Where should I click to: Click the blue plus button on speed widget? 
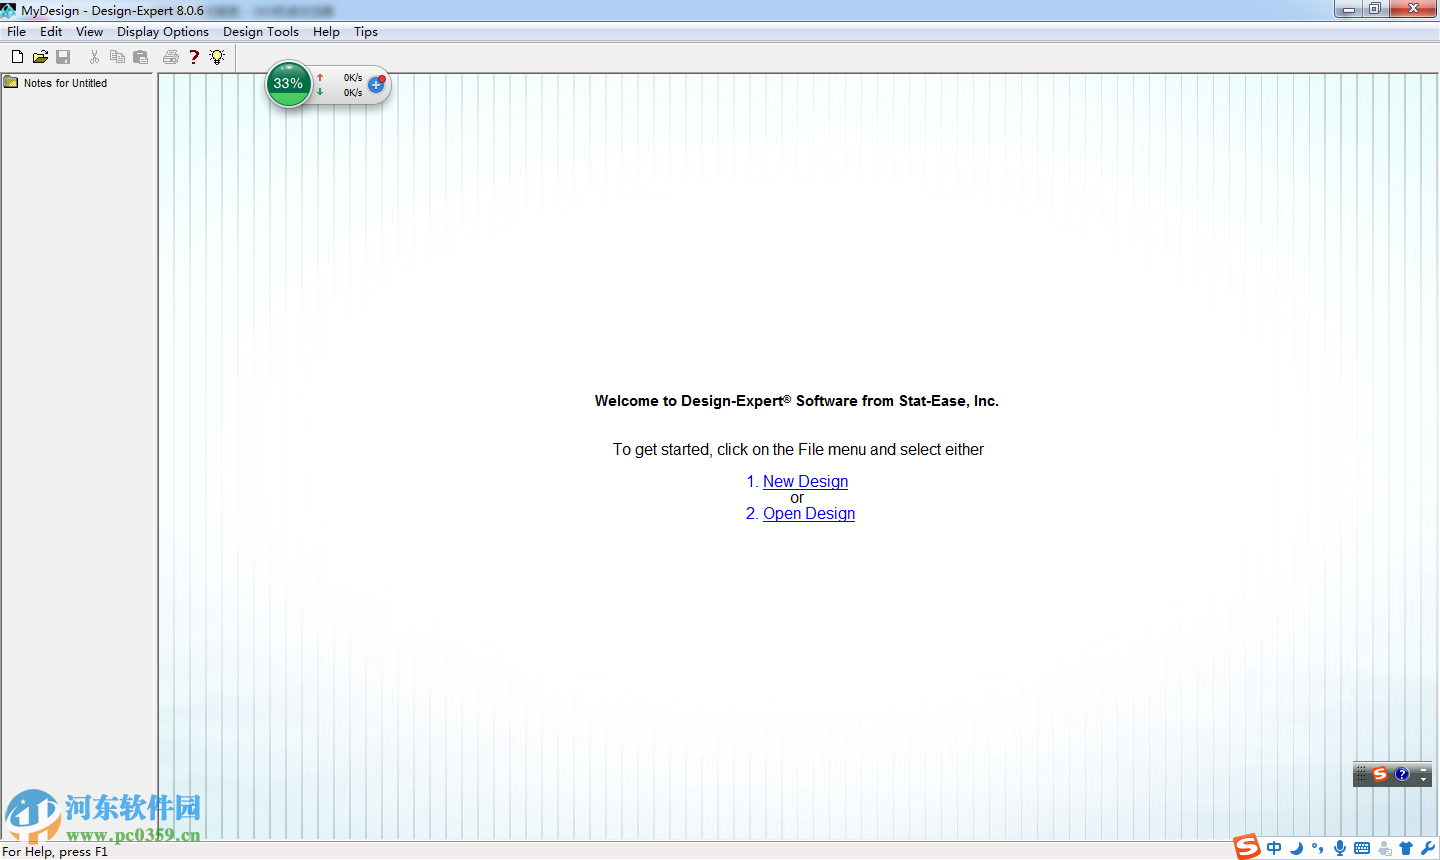[376, 85]
